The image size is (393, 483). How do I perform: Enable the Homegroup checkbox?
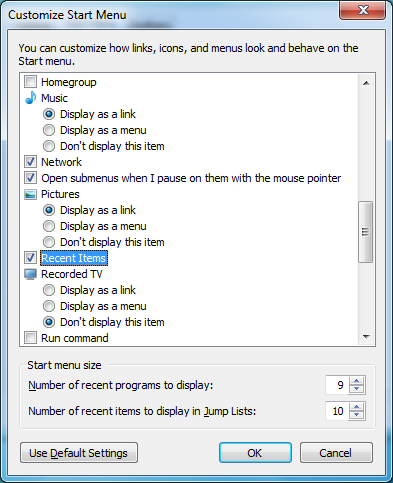click(x=31, y=82)
